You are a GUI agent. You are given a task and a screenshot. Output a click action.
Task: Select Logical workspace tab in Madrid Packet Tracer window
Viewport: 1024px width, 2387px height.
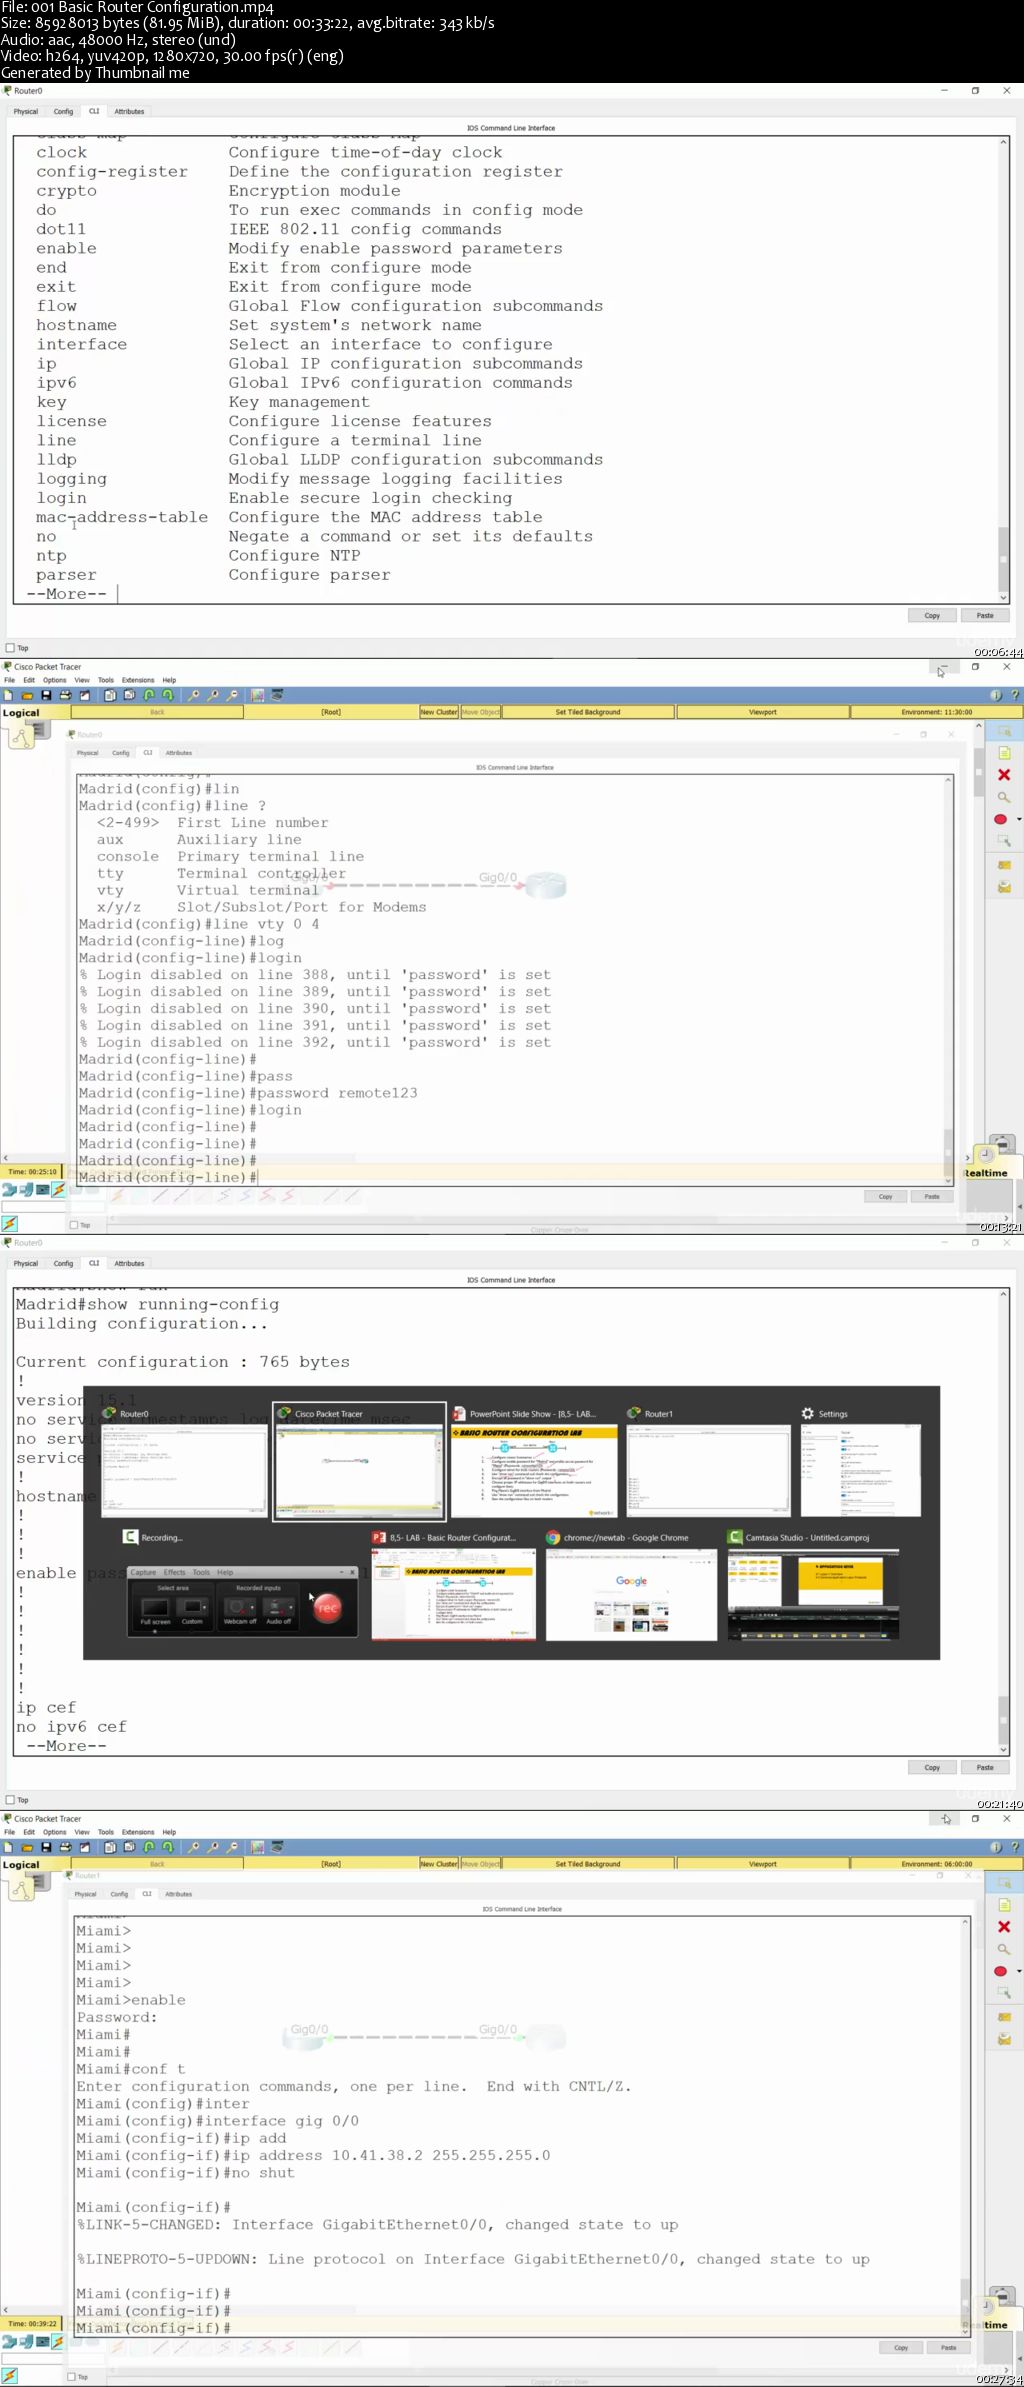pyautogui.click(x=21, y=713)
